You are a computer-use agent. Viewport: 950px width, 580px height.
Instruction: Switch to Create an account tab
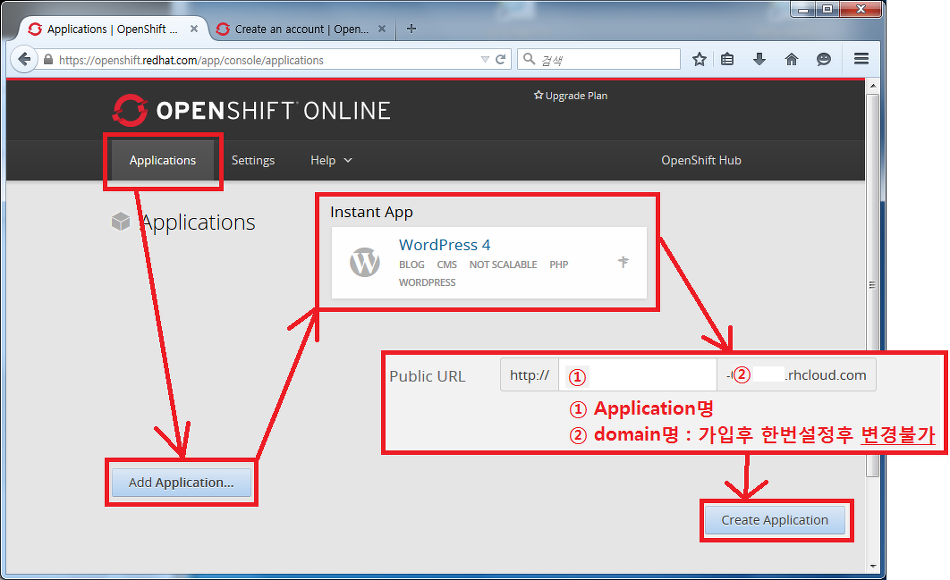[301, 29]
